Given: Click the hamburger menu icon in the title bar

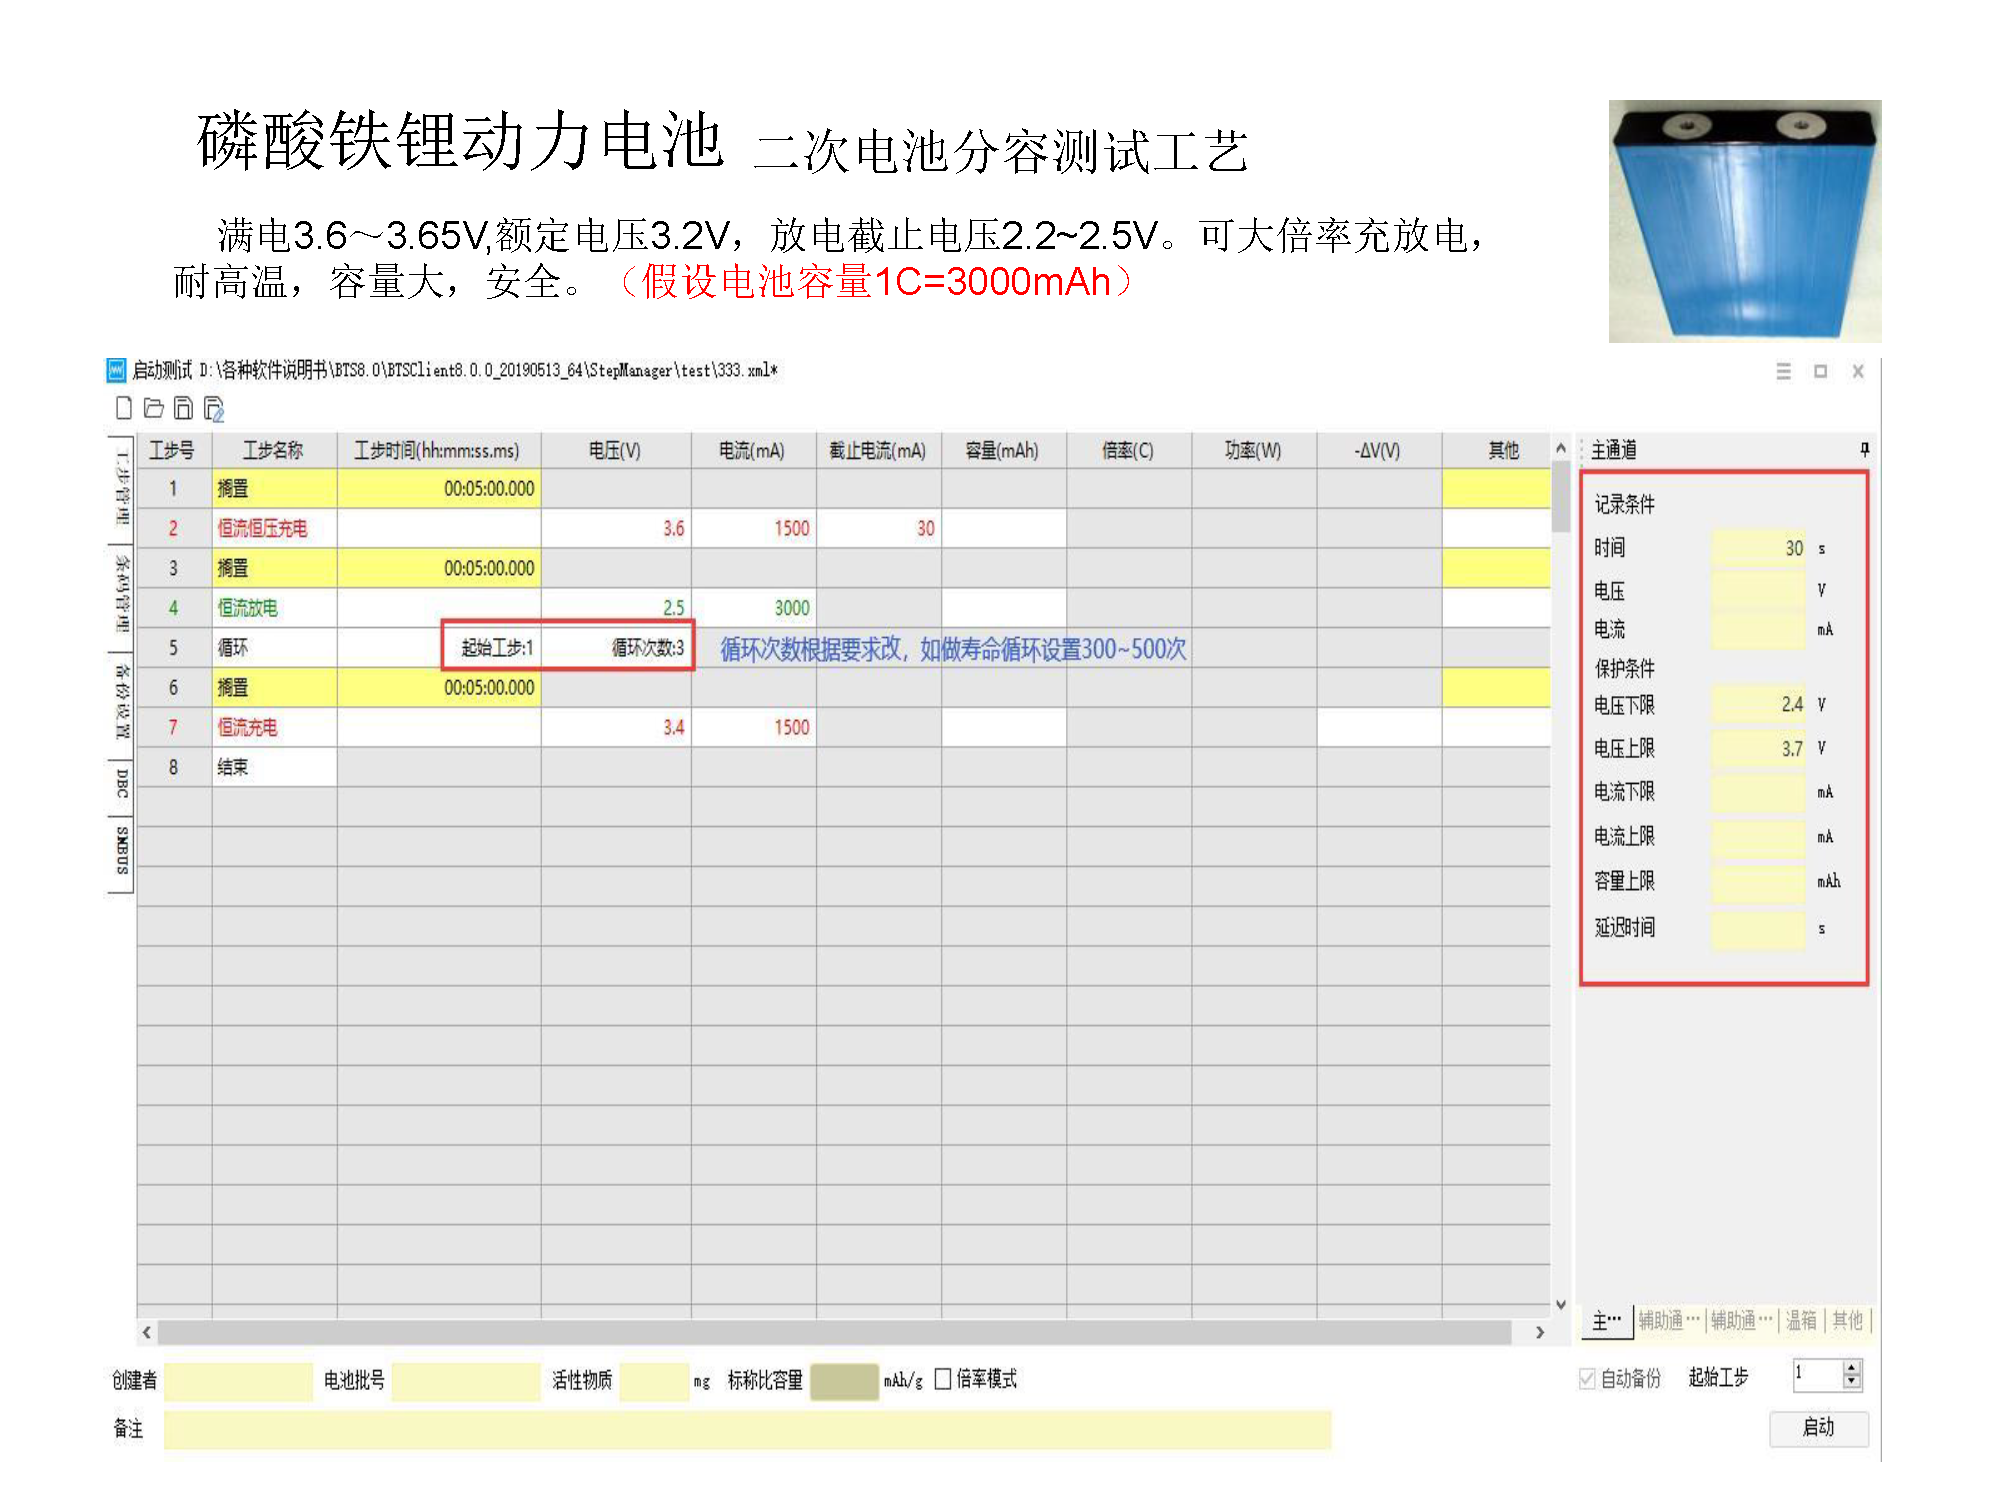Looking at the screenshot, I should point(1783,371).
